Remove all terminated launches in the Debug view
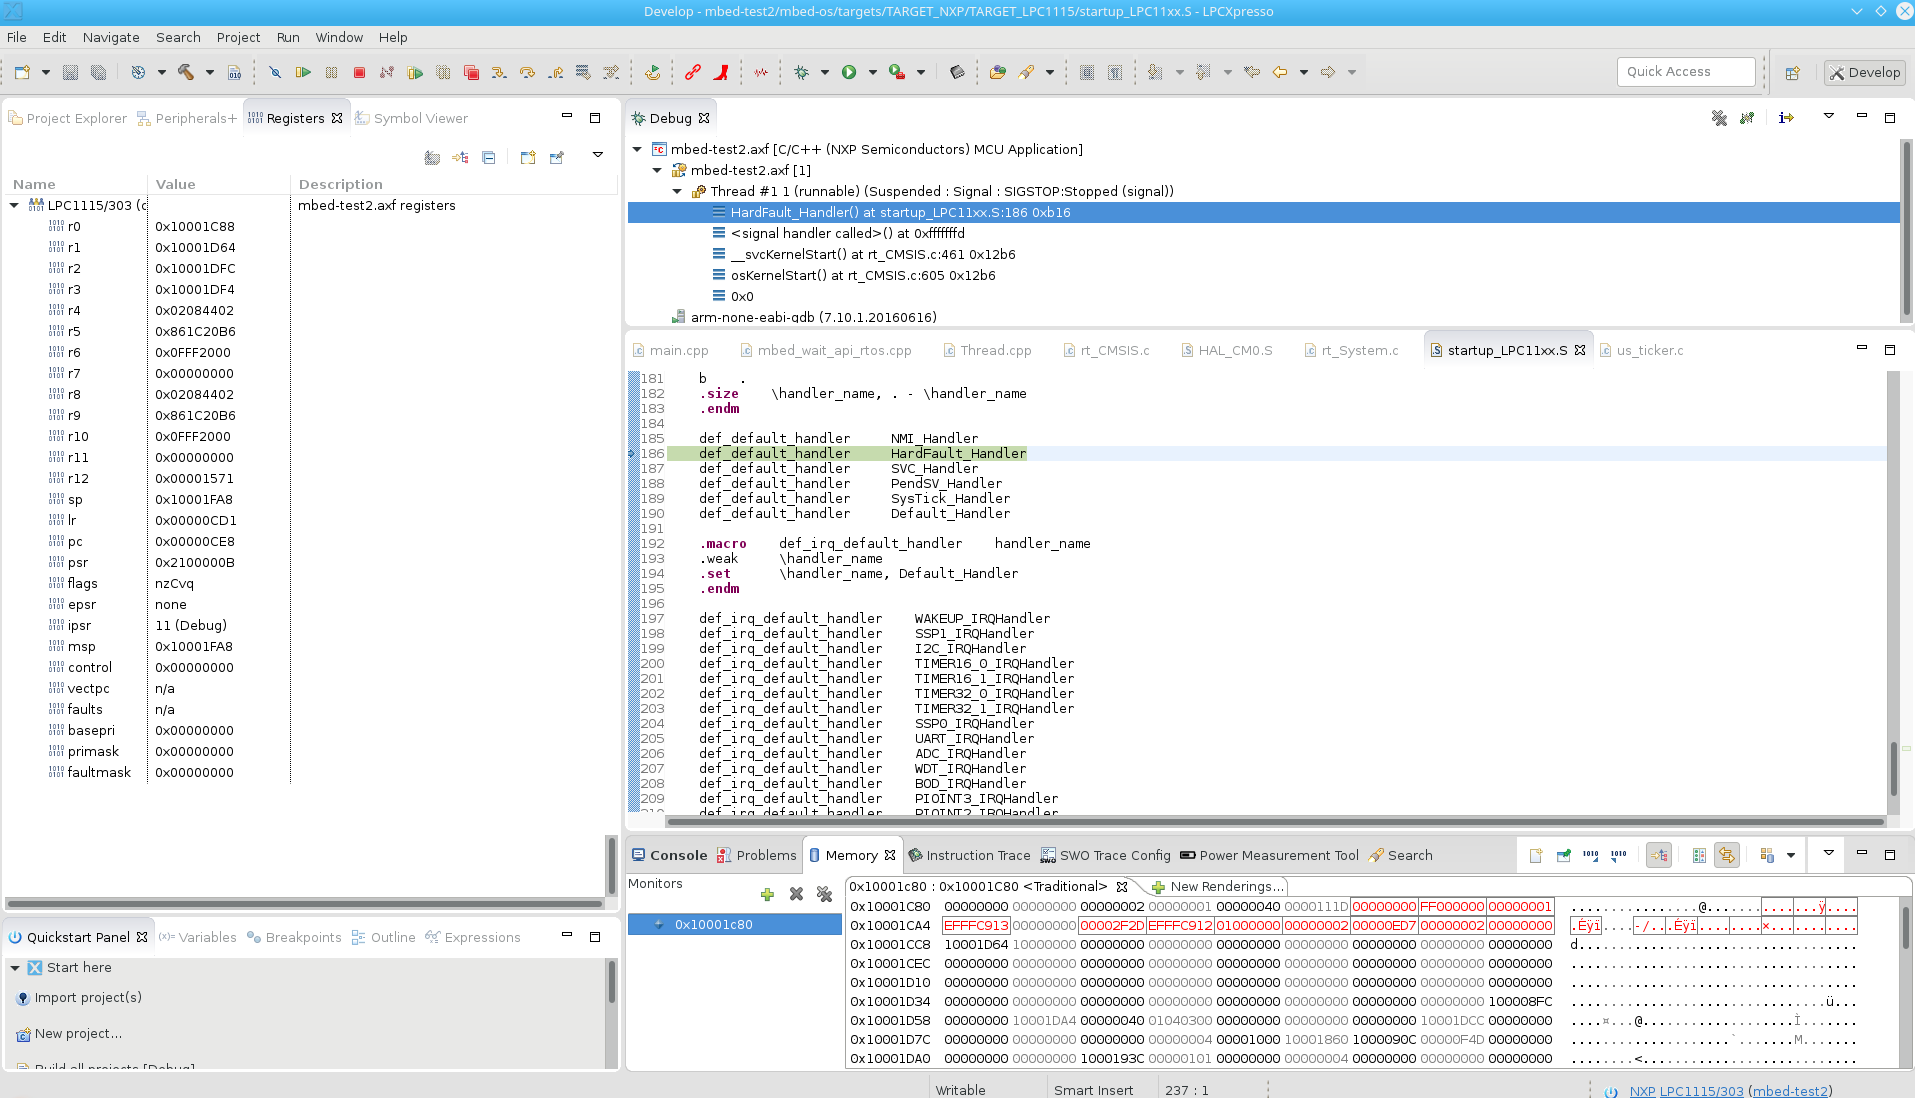Screen dimensions: 1915x1098 pos(1720,118)
